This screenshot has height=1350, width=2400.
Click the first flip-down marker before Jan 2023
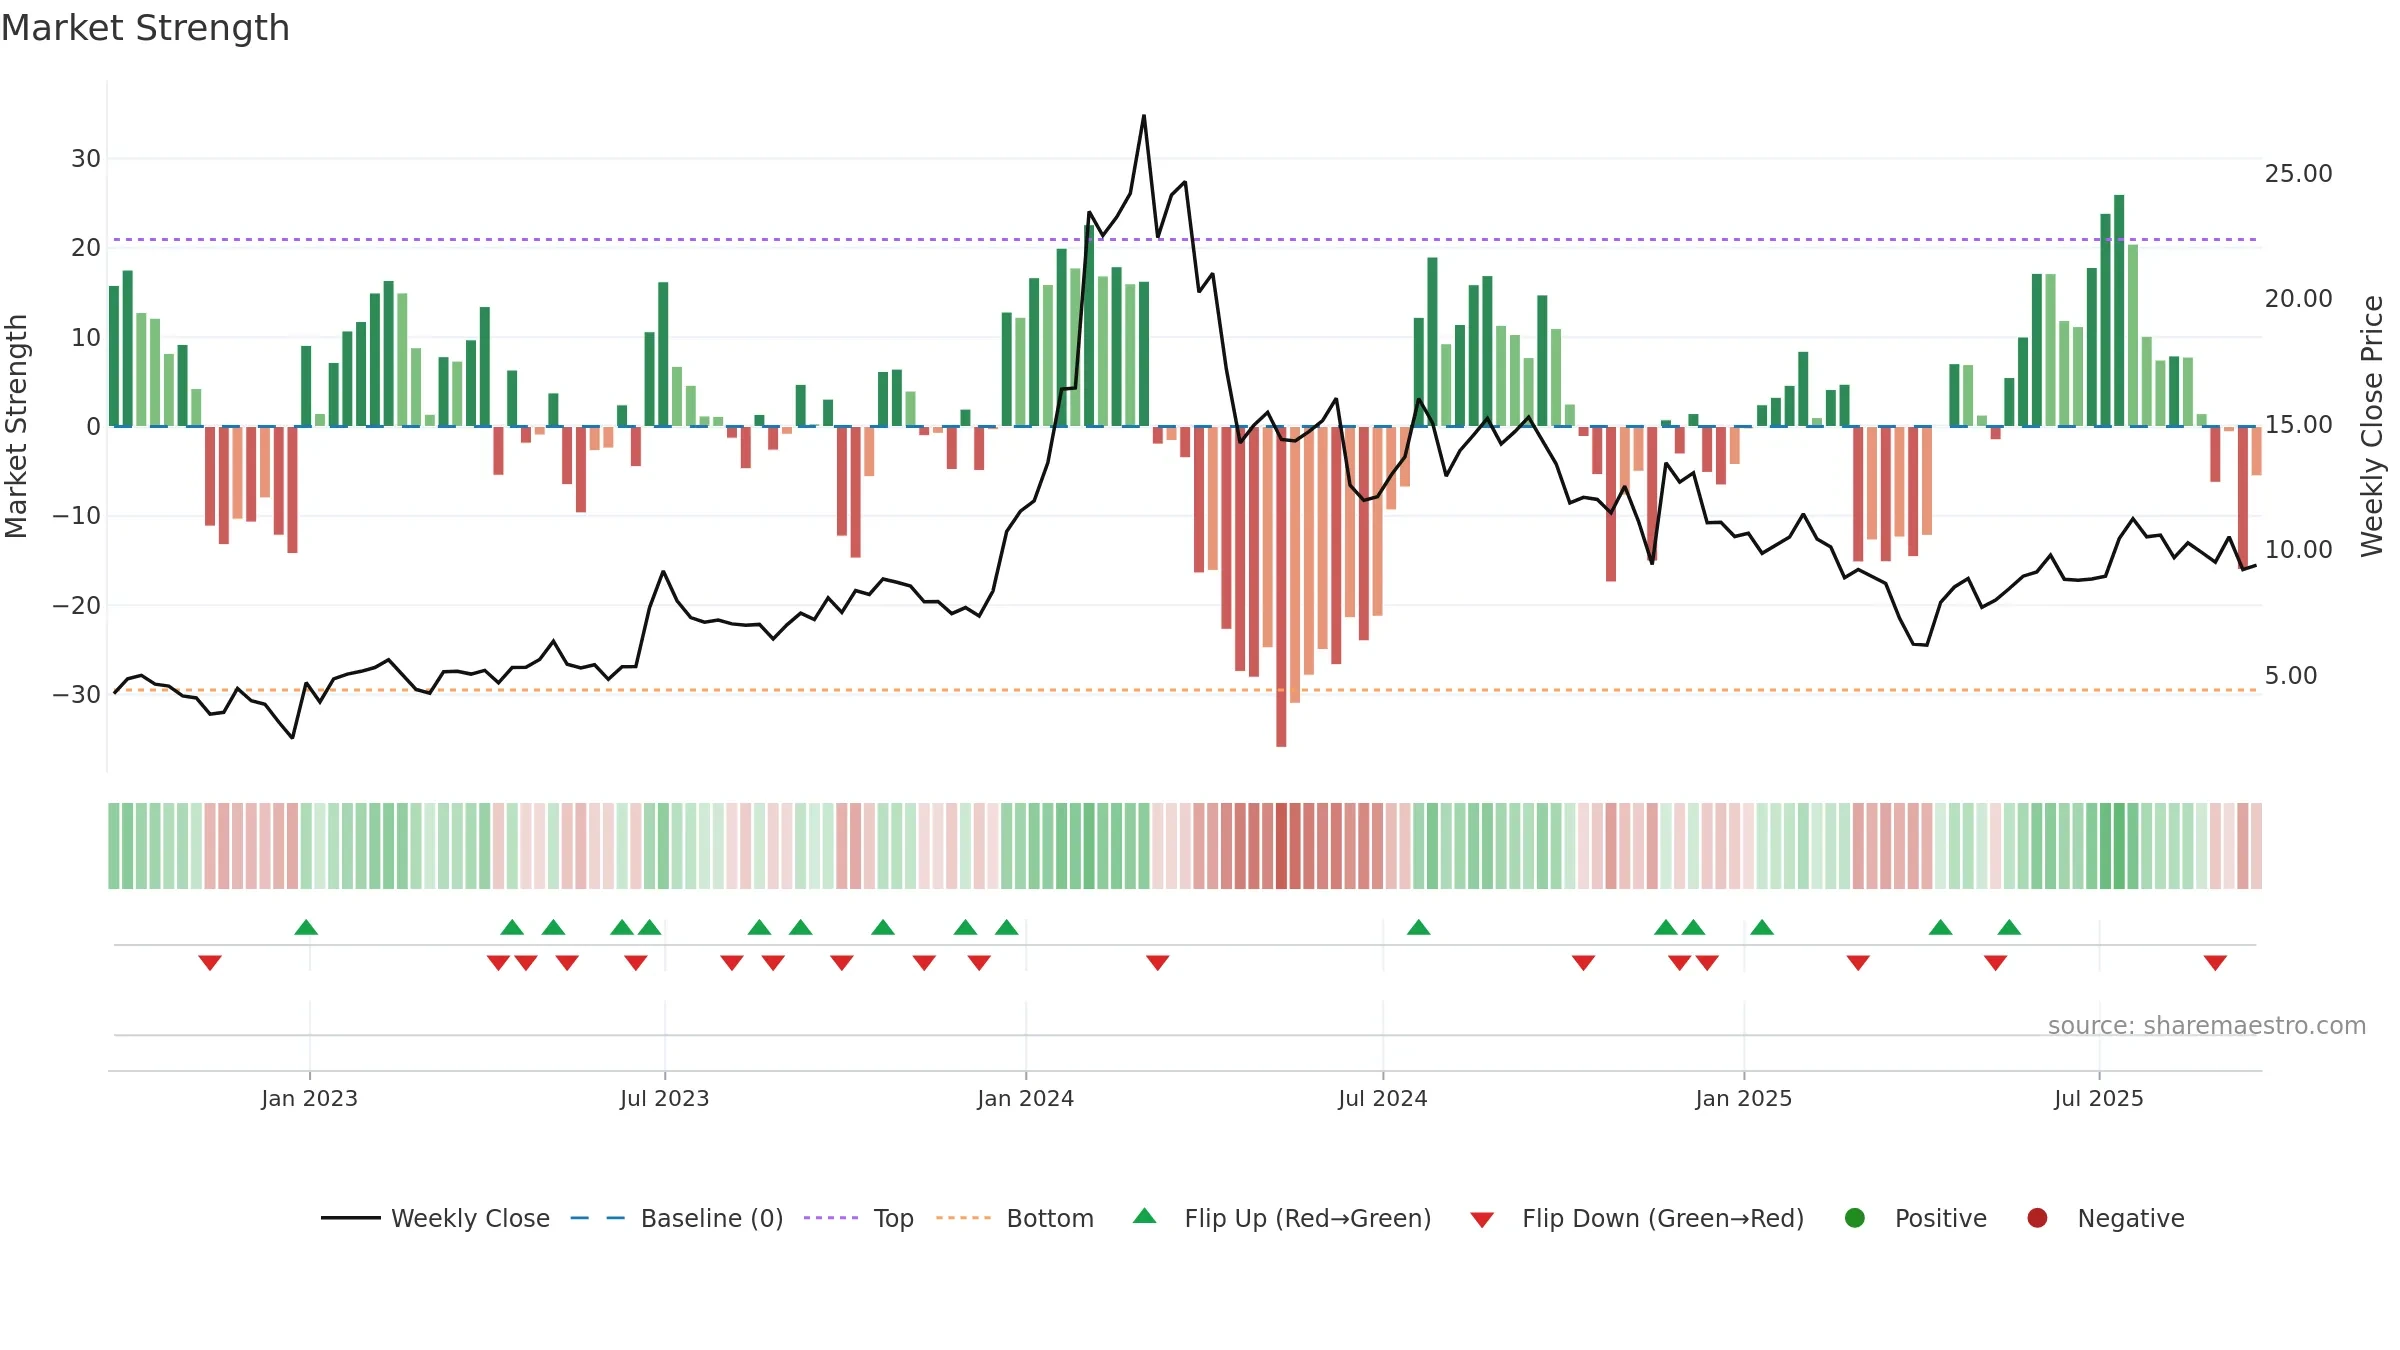tap(210, 963)
